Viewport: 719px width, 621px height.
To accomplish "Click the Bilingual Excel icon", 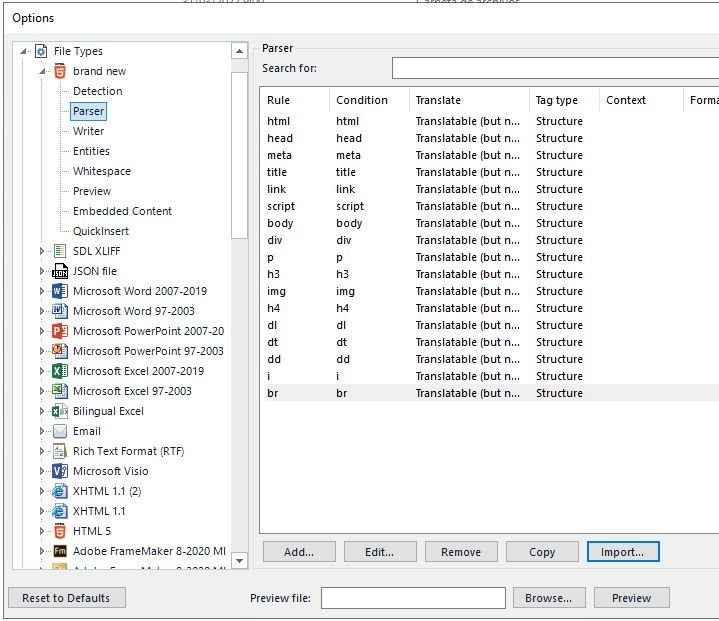I will tap(60, 411).
